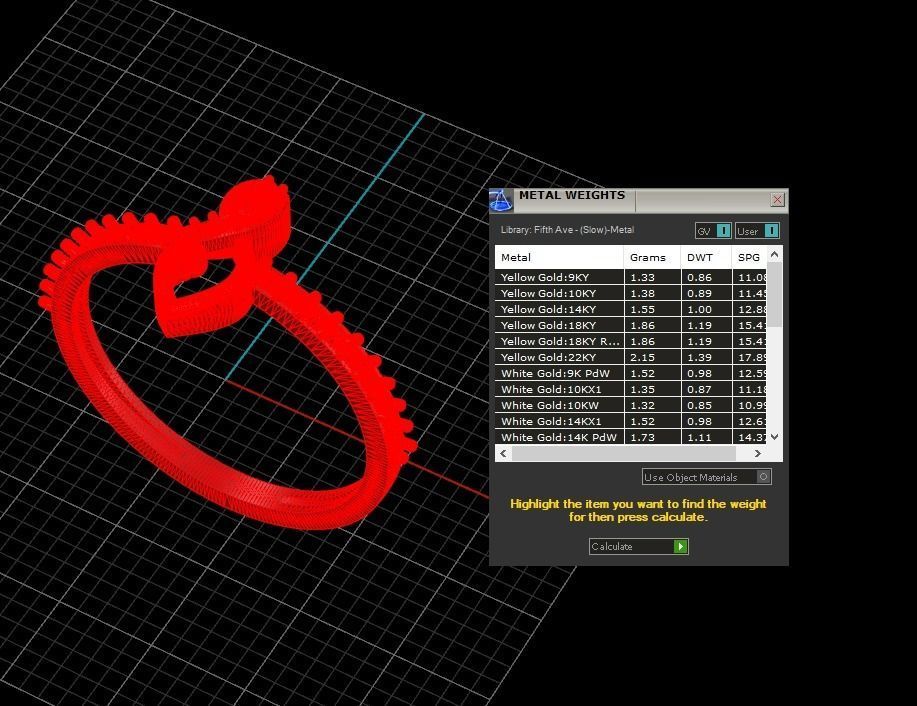Enable Use Object Materials option

(706, 477)
